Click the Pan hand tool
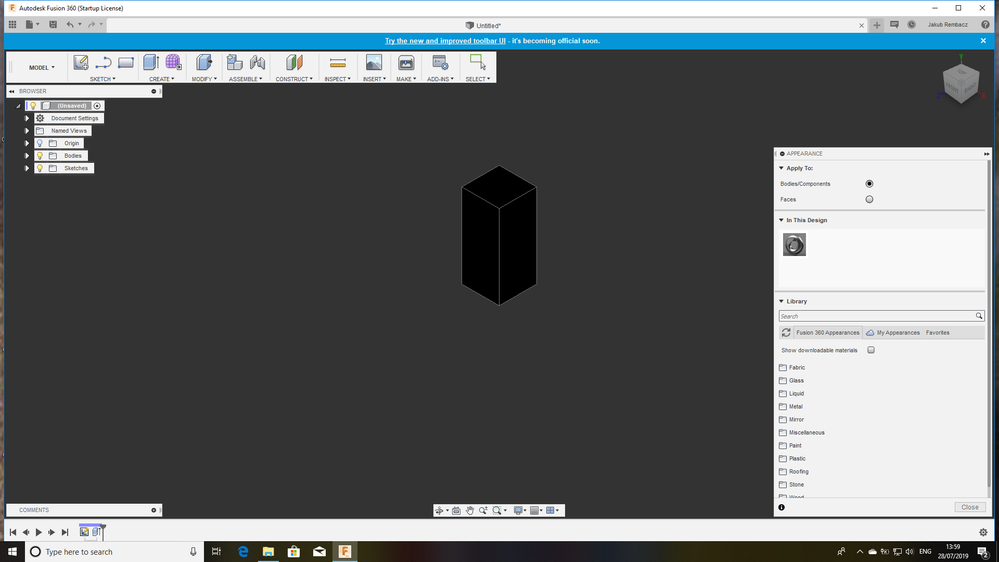Image resolution: width=999 pixels, height=562 pixels. 470,510
